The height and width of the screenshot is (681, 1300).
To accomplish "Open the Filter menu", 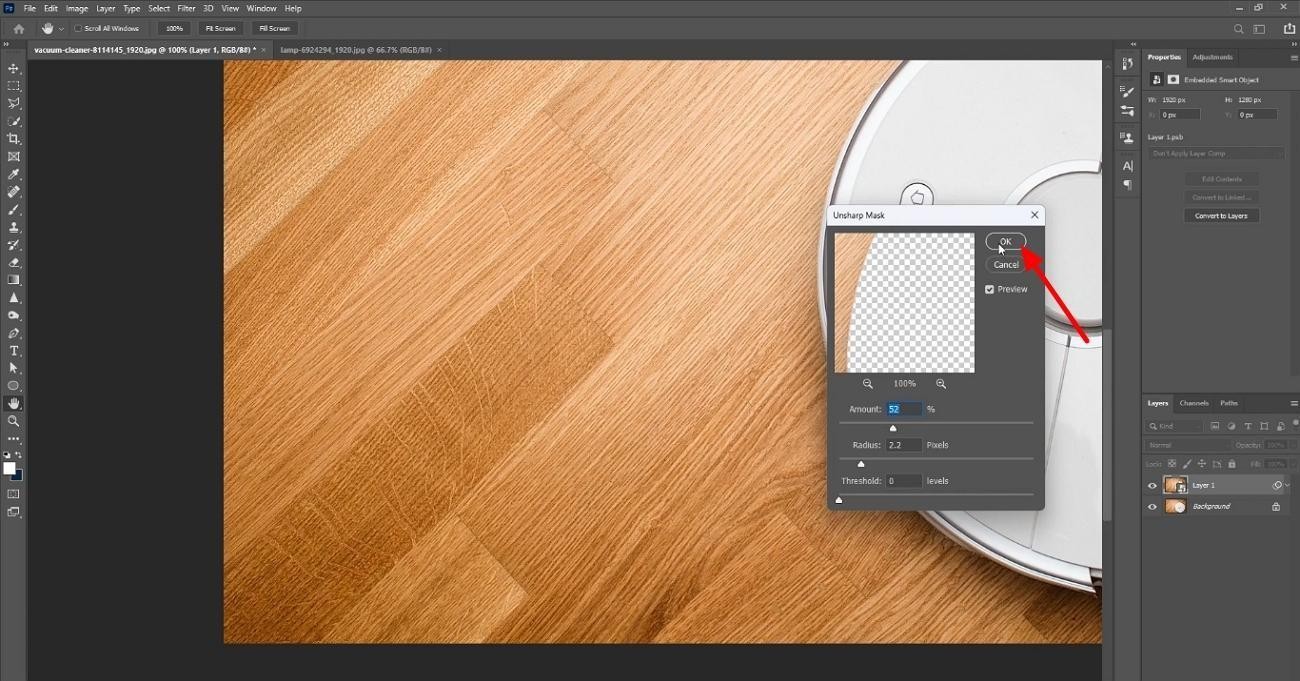I will coord(186,8).
